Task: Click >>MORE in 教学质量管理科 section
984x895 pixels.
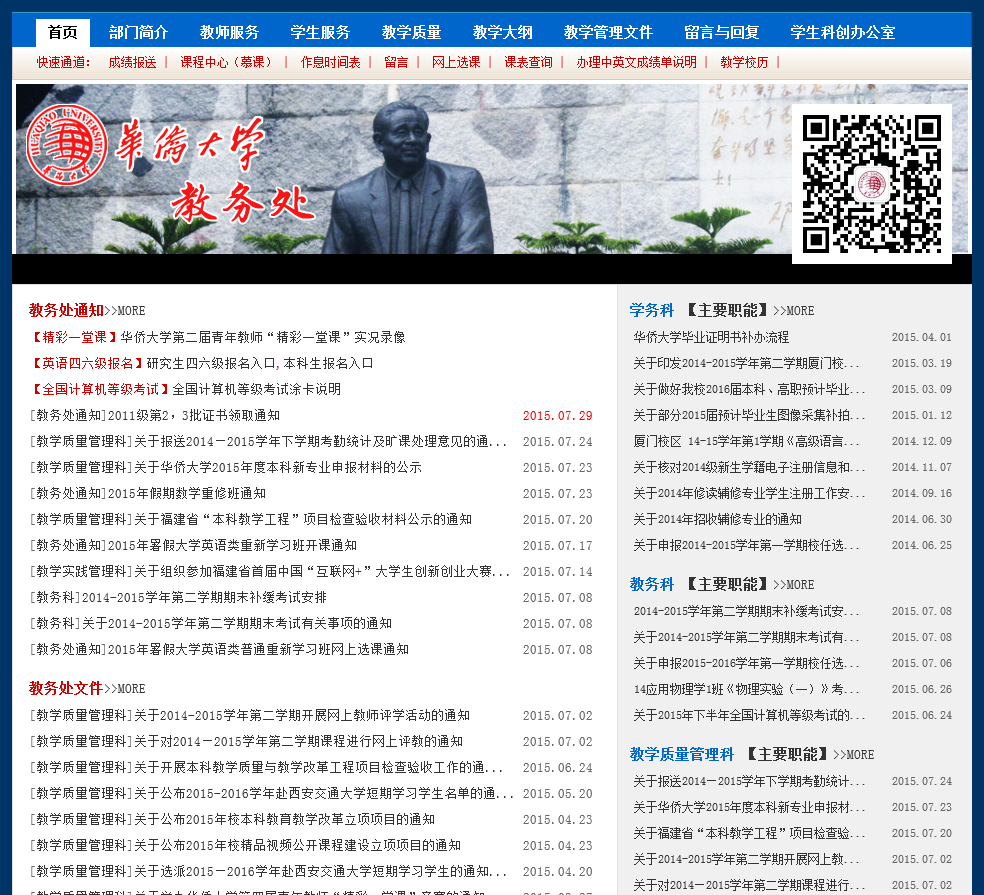Action: tap(854, 754)
